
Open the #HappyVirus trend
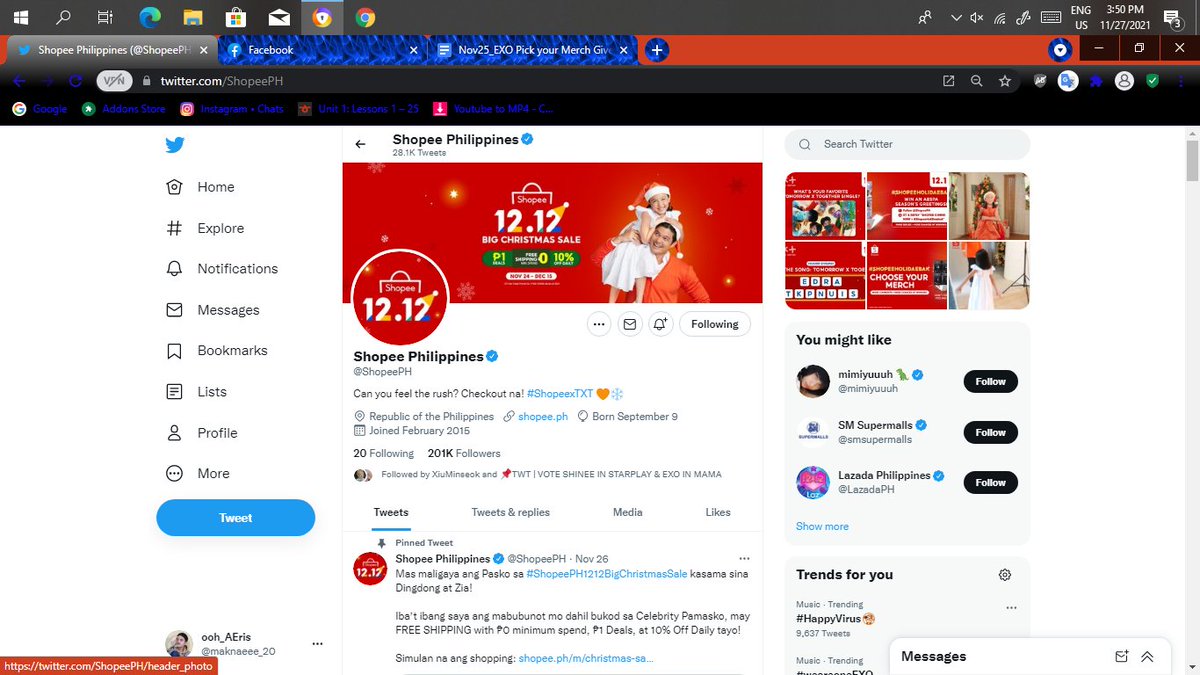coord(836,619)
